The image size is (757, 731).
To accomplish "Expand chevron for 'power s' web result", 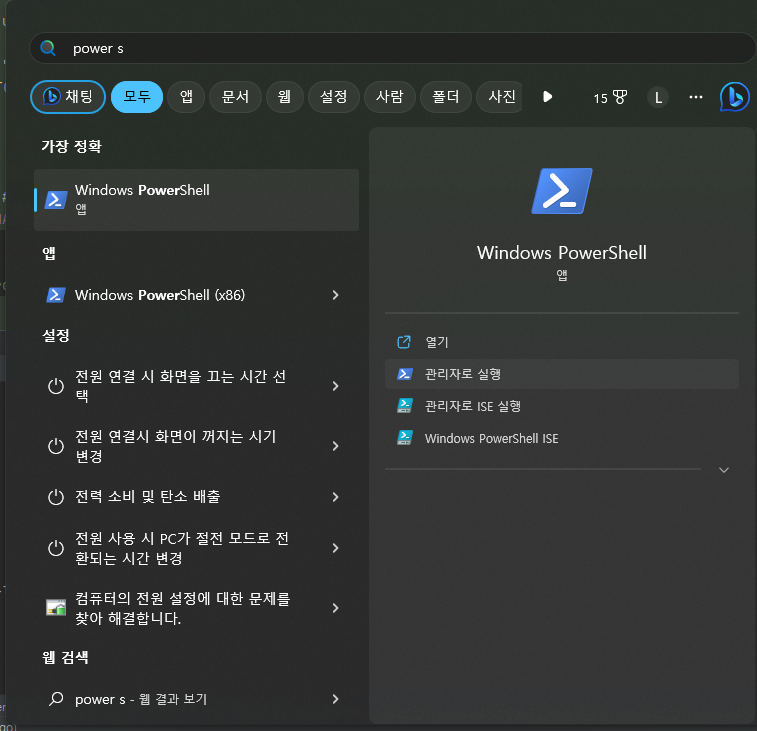I will (336, 699).
